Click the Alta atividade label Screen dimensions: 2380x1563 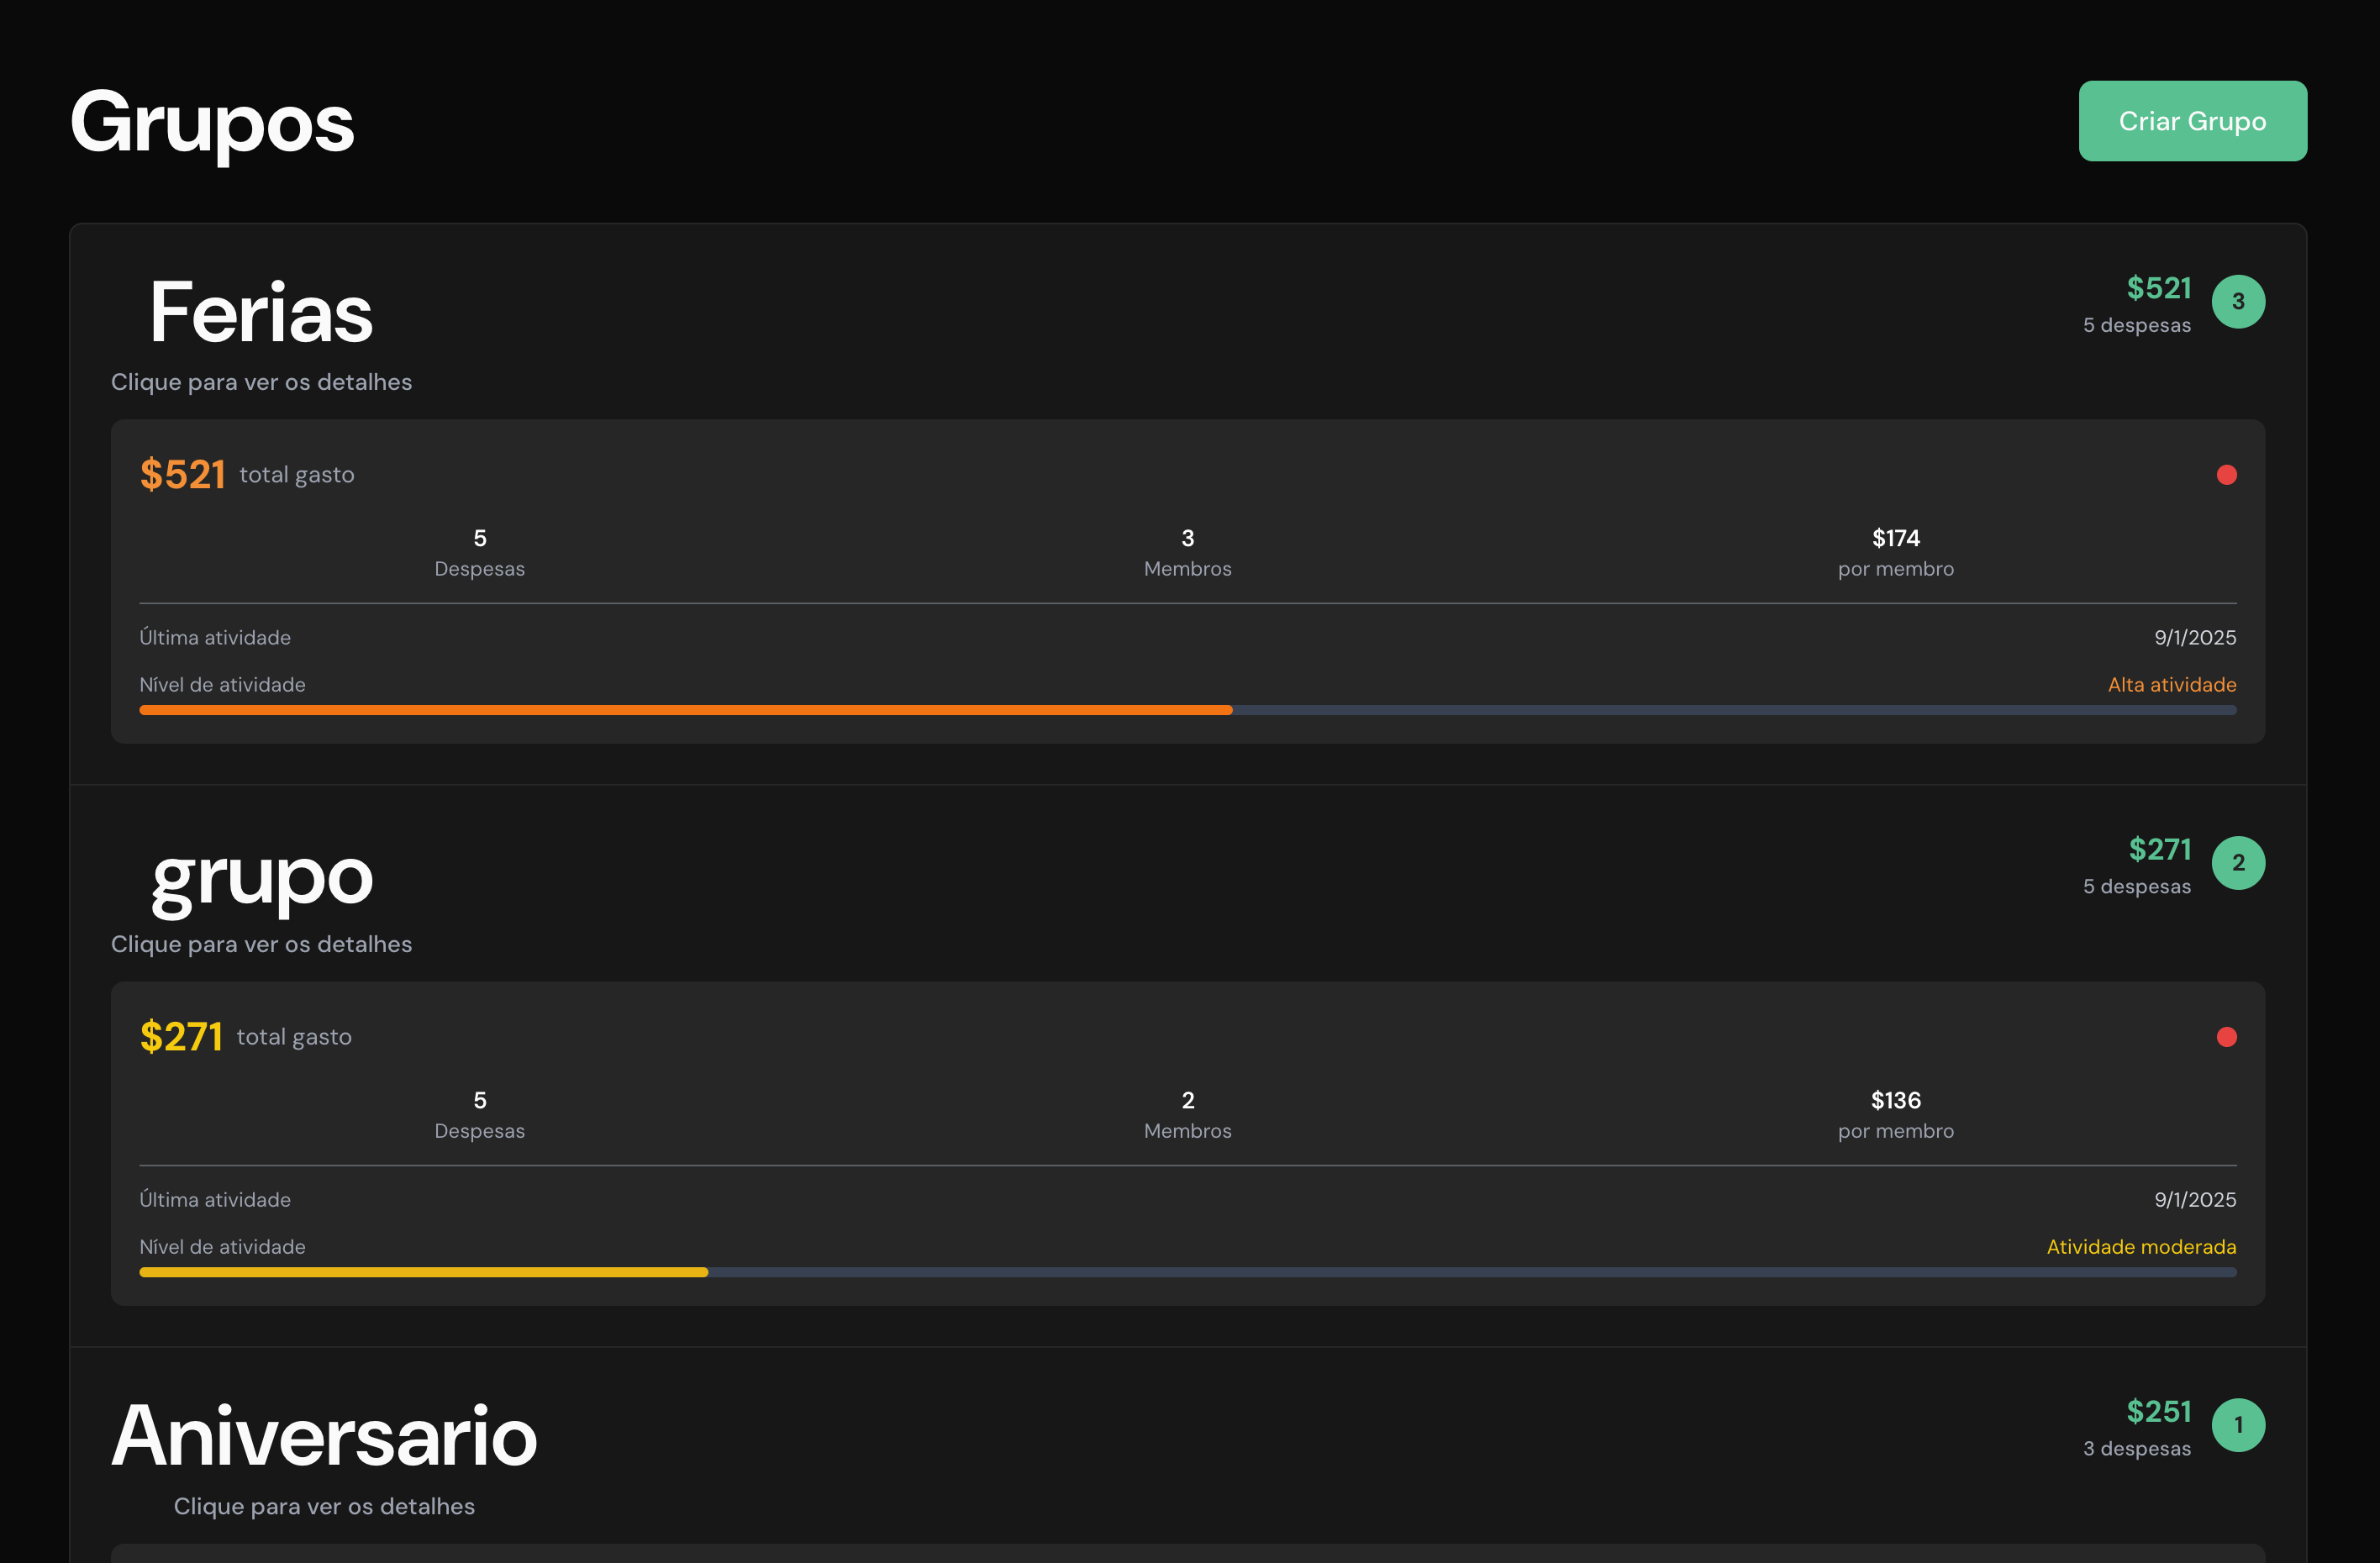tap(2172, 685)
